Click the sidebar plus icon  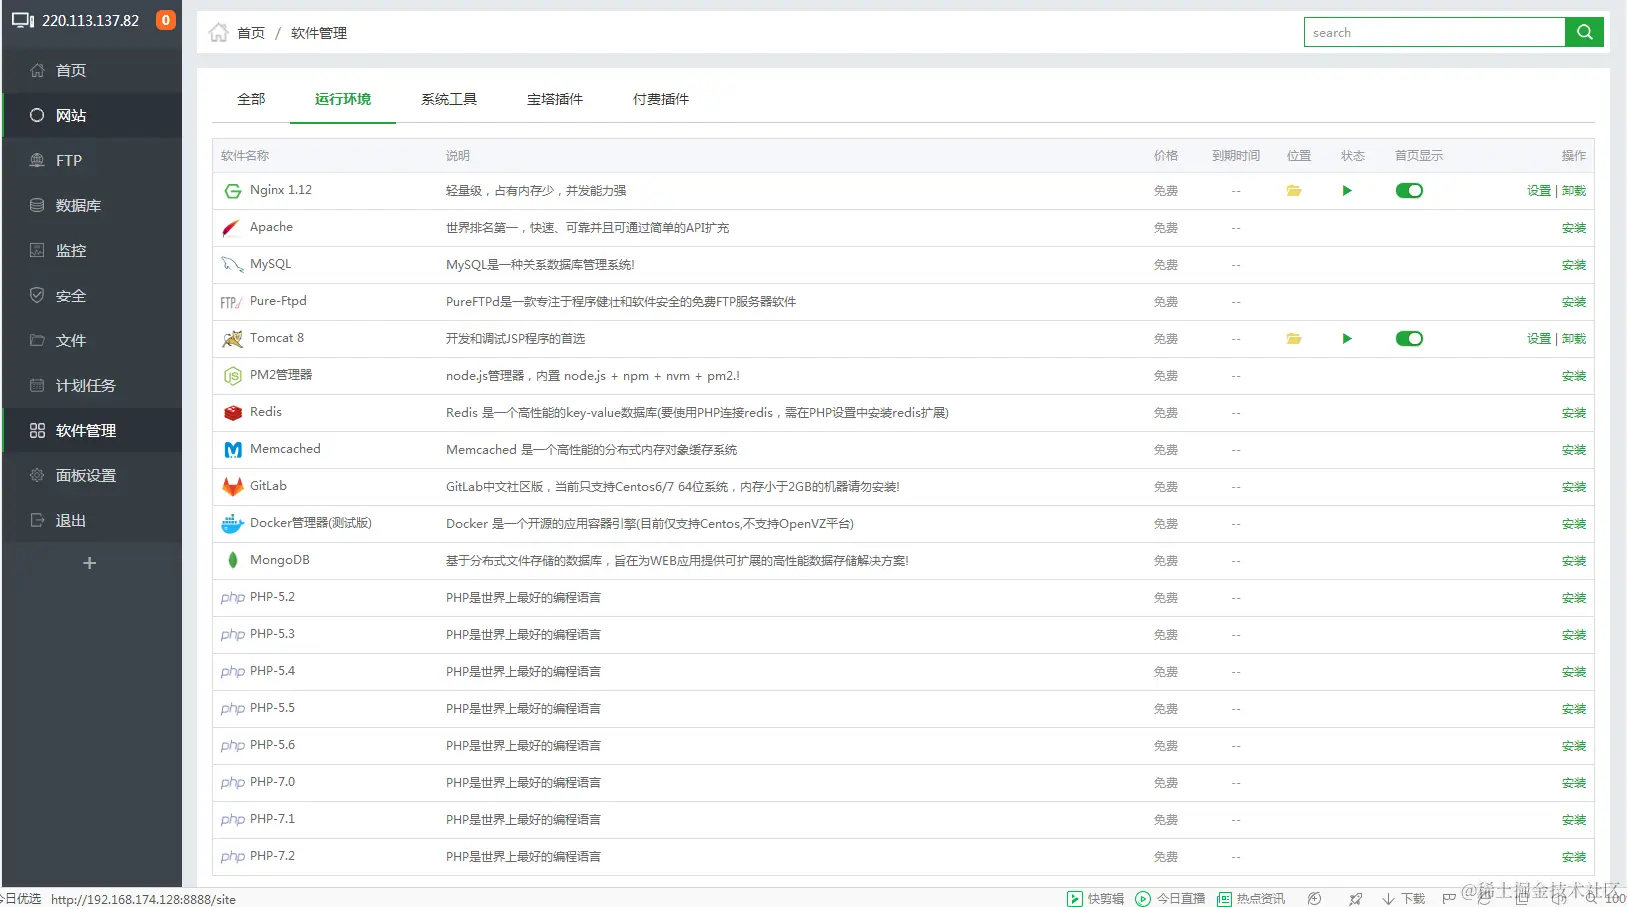[x=89, y=563]
